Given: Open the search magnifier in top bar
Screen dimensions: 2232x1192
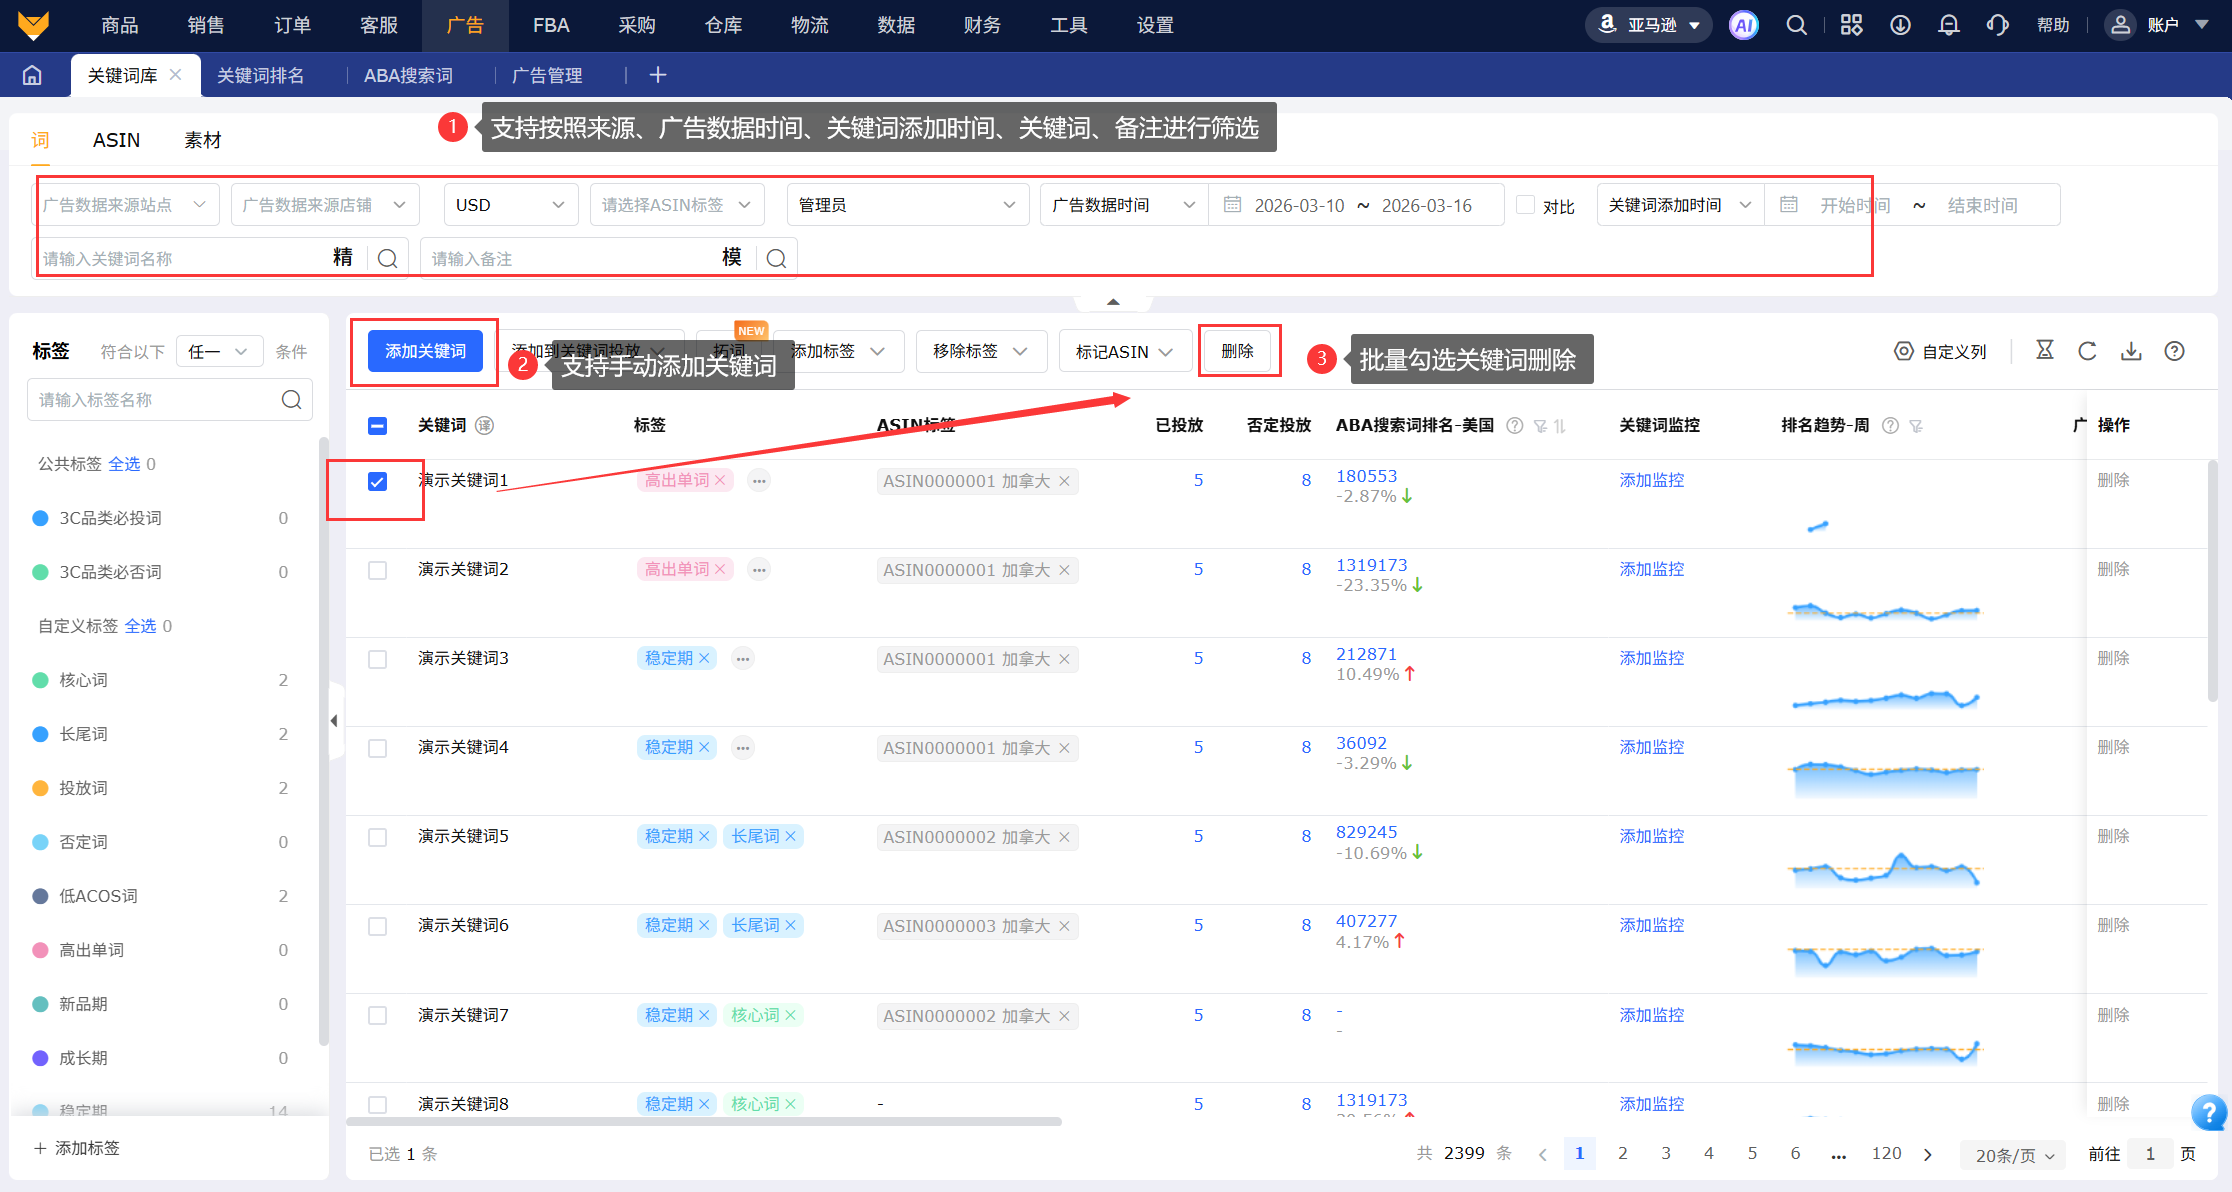Looking at the screenshot, I should [1797, 26].
